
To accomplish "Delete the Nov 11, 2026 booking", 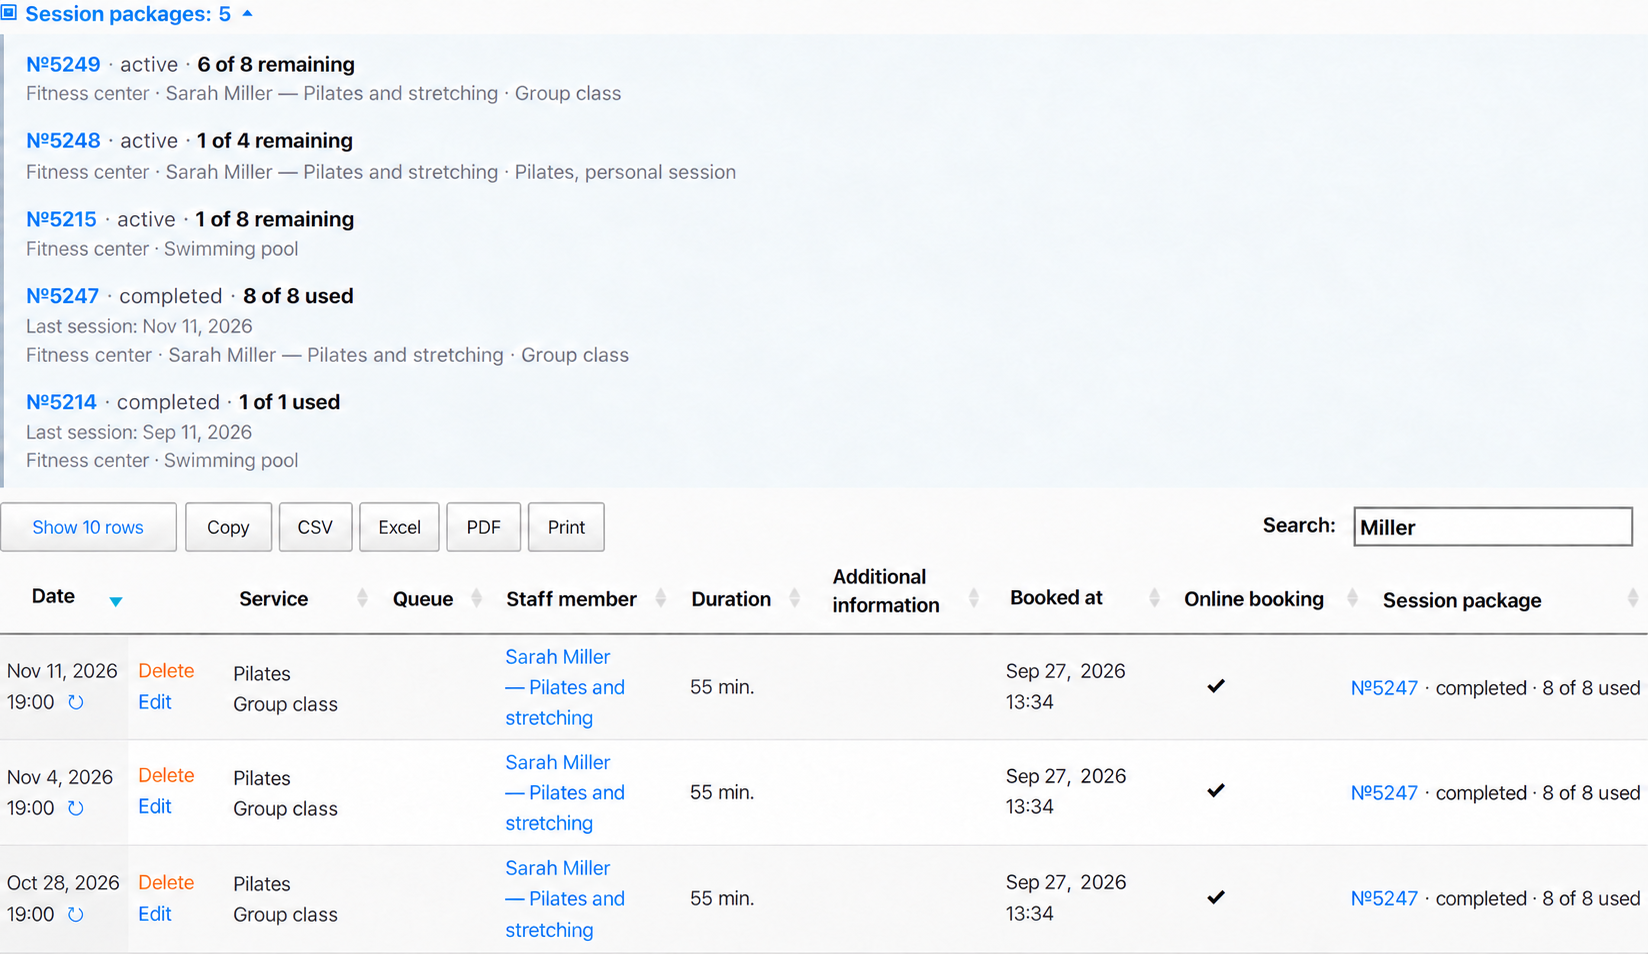I will [x=166, y=671].
